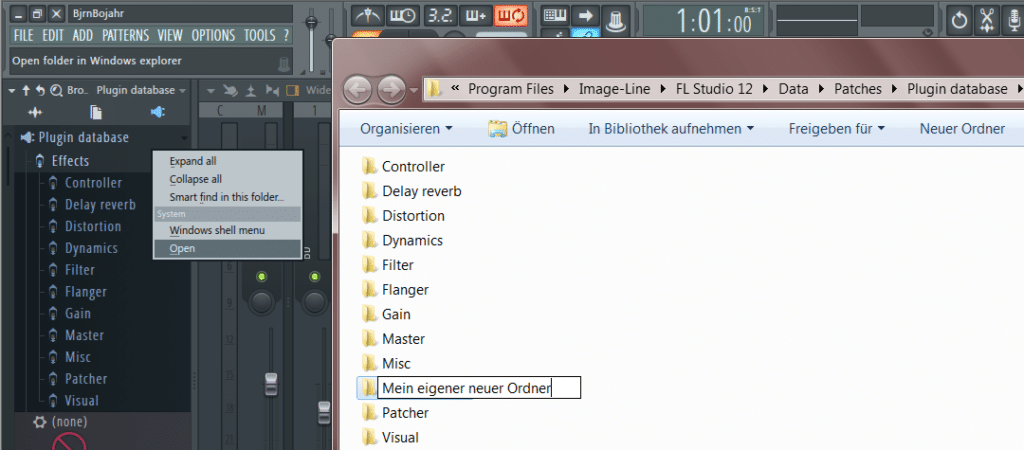Choose Open in the context menu

pos(227,248)
